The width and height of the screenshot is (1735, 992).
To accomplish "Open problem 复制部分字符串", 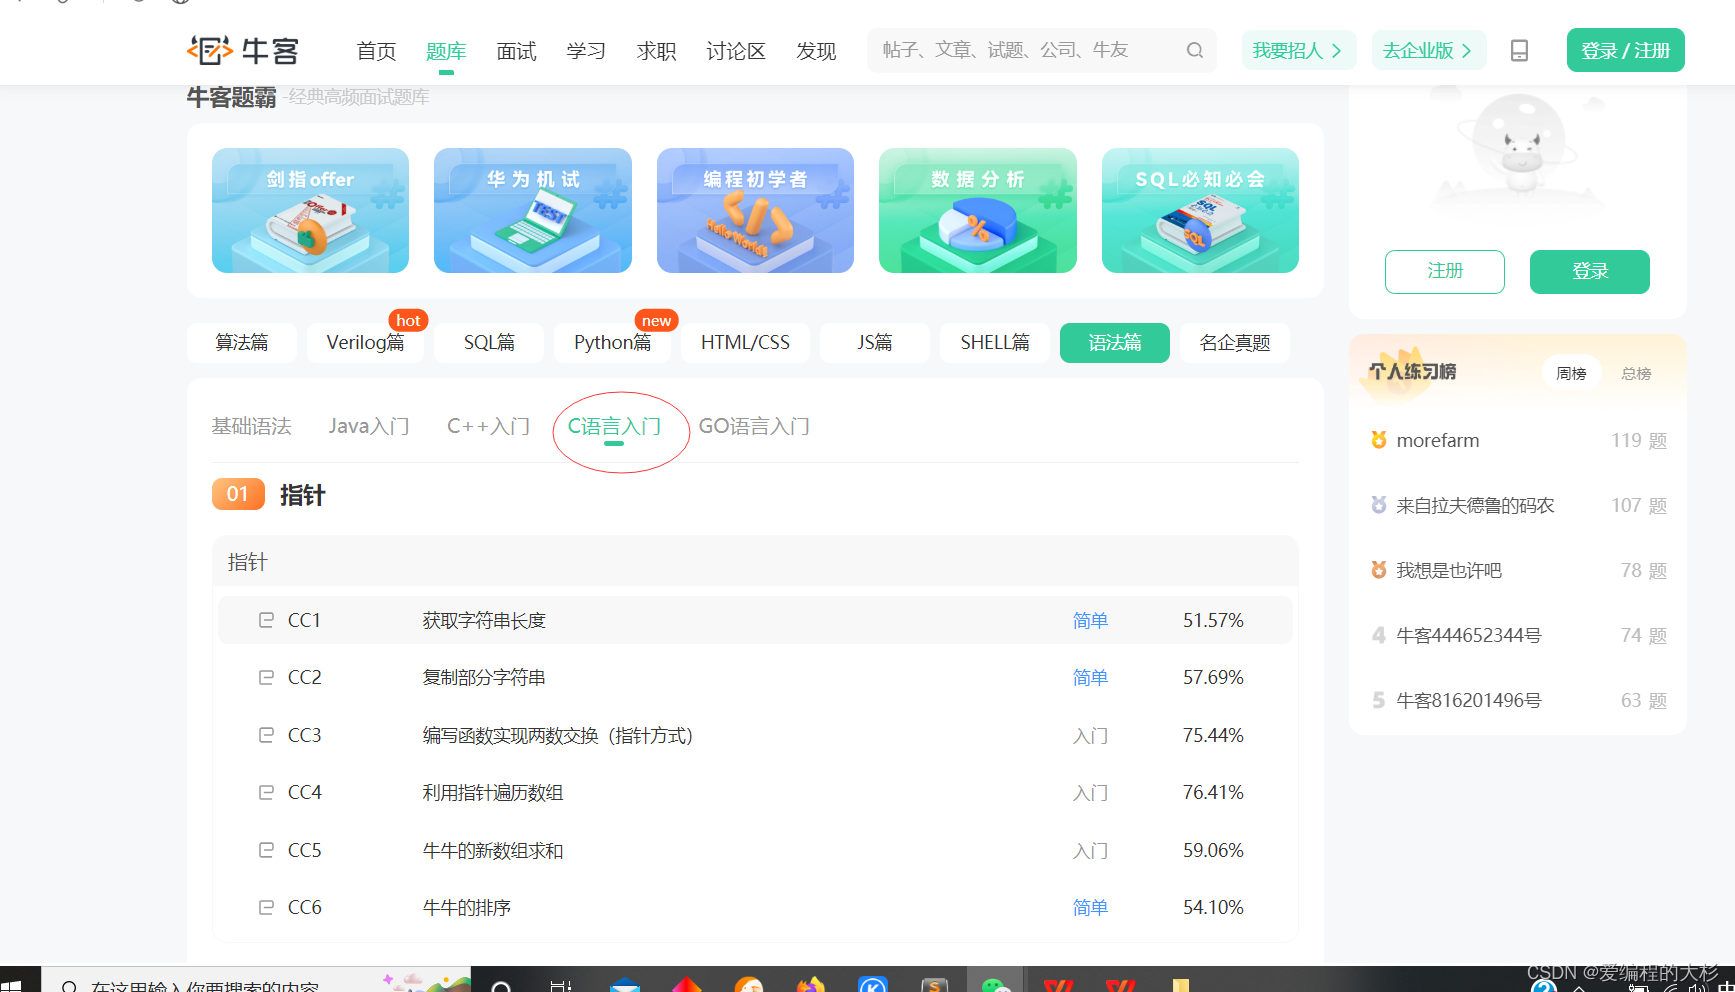I will click(x=484, y=677).
